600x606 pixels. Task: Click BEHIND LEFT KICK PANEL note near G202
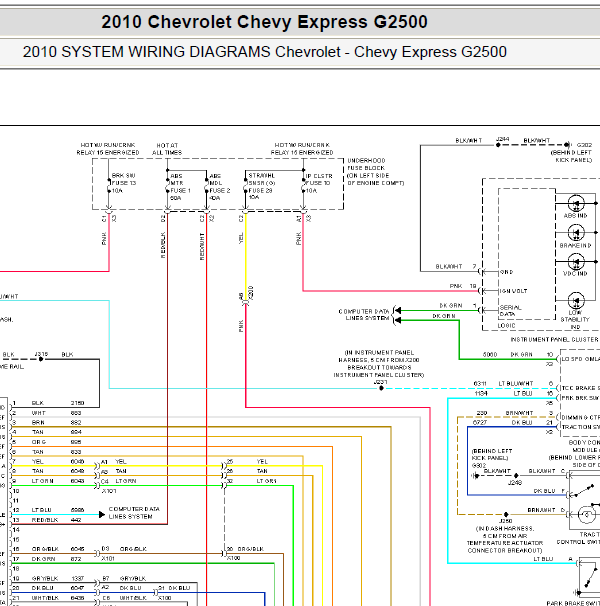tap(571, 156)
